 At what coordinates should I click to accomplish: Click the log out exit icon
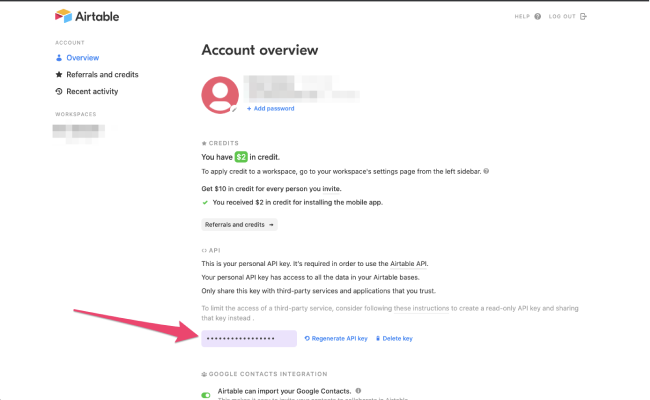[583, 17]
